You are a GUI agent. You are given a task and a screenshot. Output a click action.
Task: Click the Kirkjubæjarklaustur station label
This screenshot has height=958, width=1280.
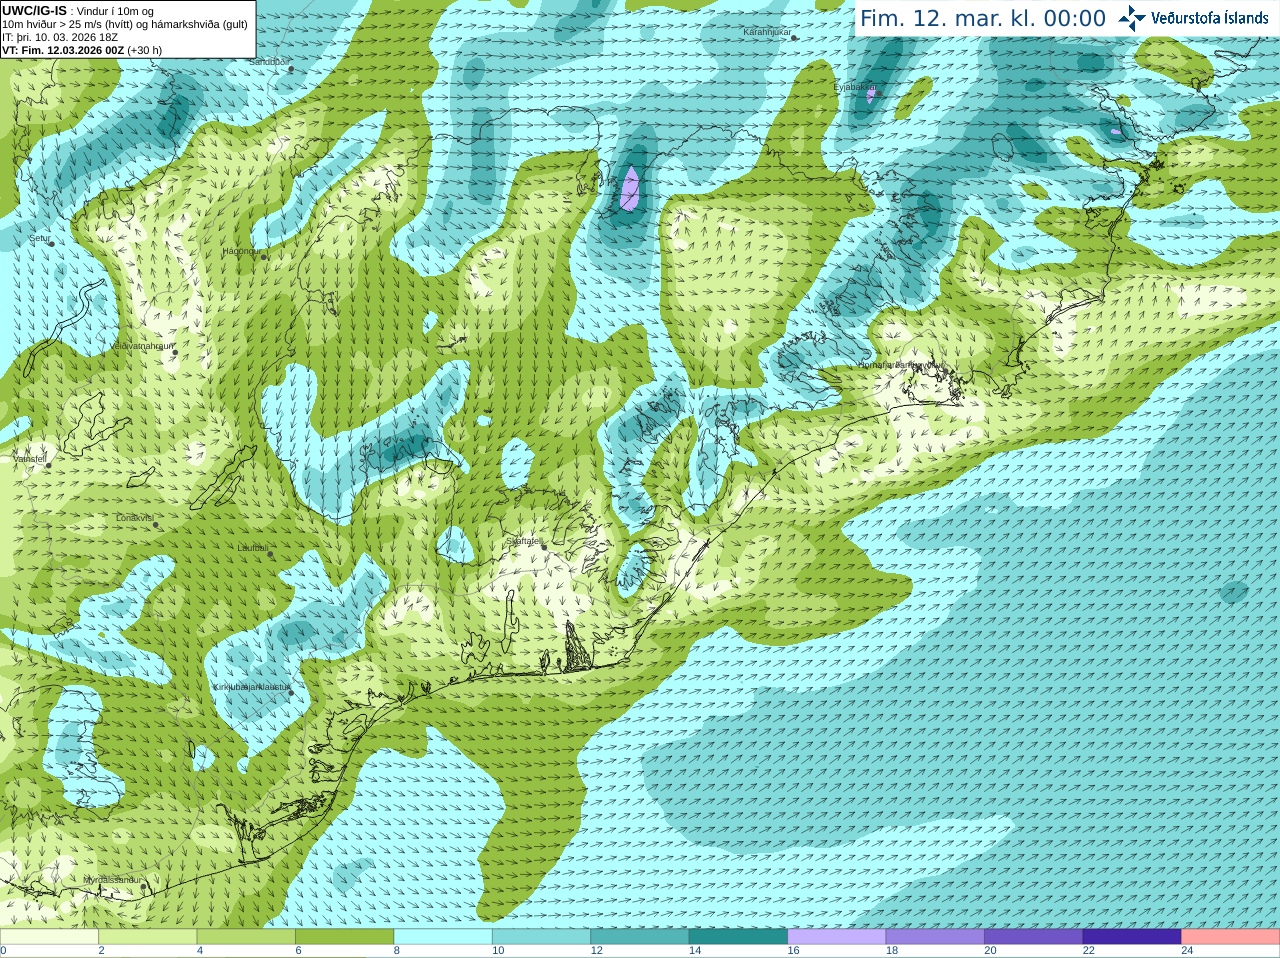pyautogui.click(x=251, y=687)
